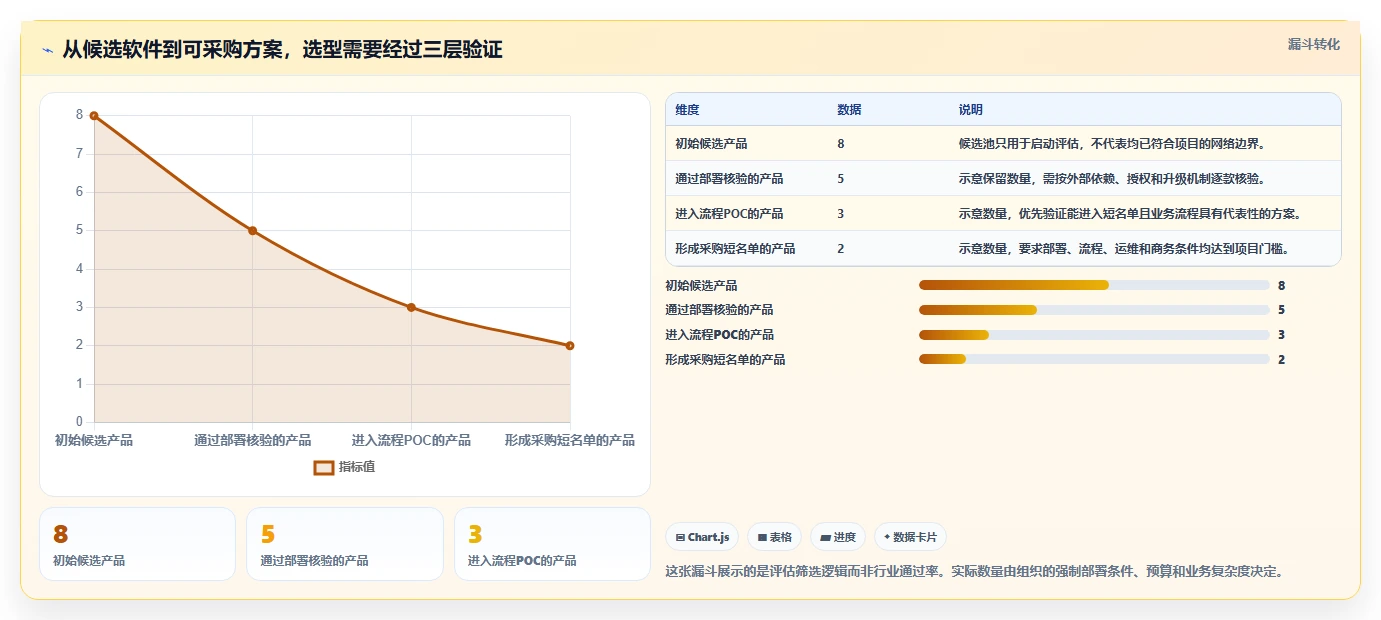Click table cell 通过部署核验的产品 in the 维度 column
The height and width of the screenshot is (620, 1381).
pyautogui.click(x=729, y=179)
